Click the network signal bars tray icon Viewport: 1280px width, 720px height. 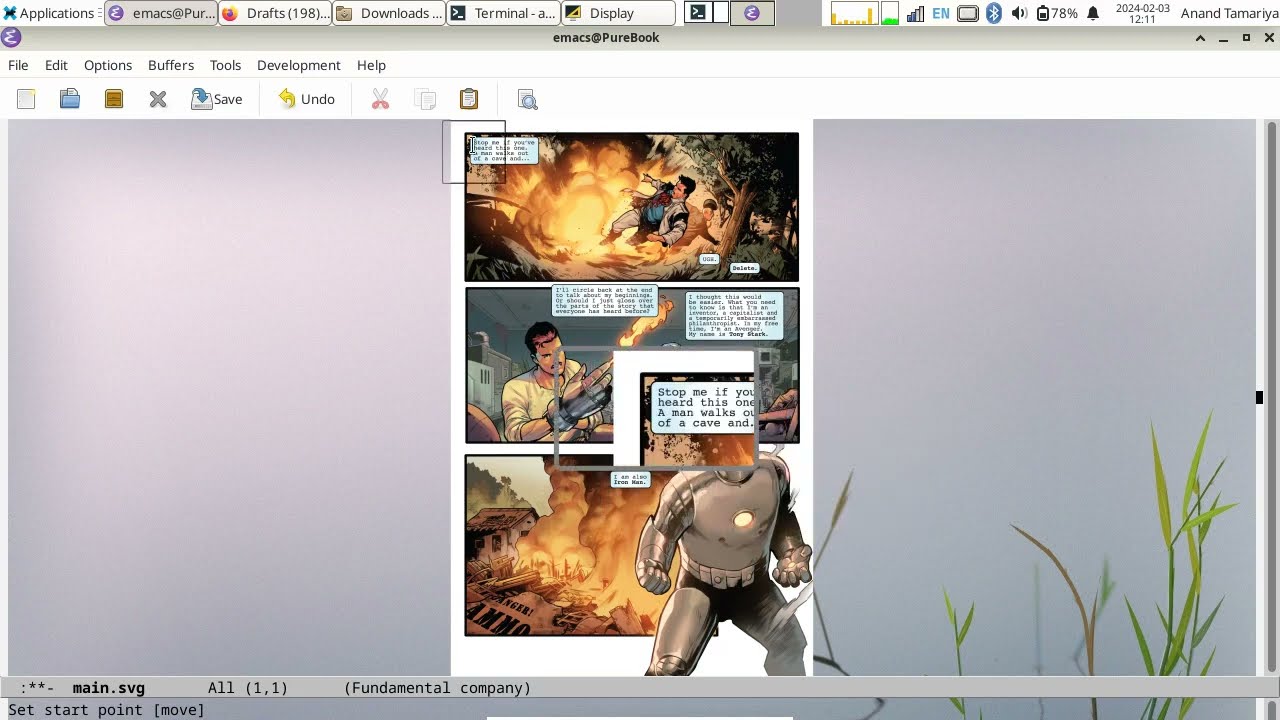(x=916, y=13)
